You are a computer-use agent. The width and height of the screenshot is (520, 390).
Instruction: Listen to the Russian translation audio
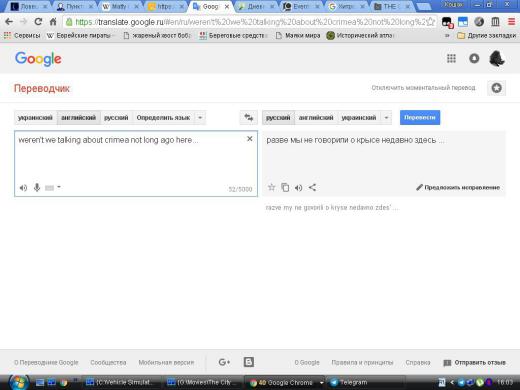298,188
